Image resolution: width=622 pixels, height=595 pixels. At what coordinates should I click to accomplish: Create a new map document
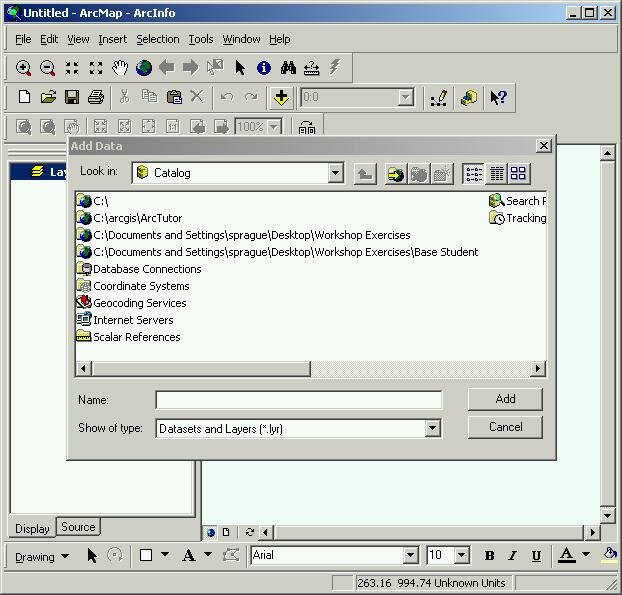(24, 97)
